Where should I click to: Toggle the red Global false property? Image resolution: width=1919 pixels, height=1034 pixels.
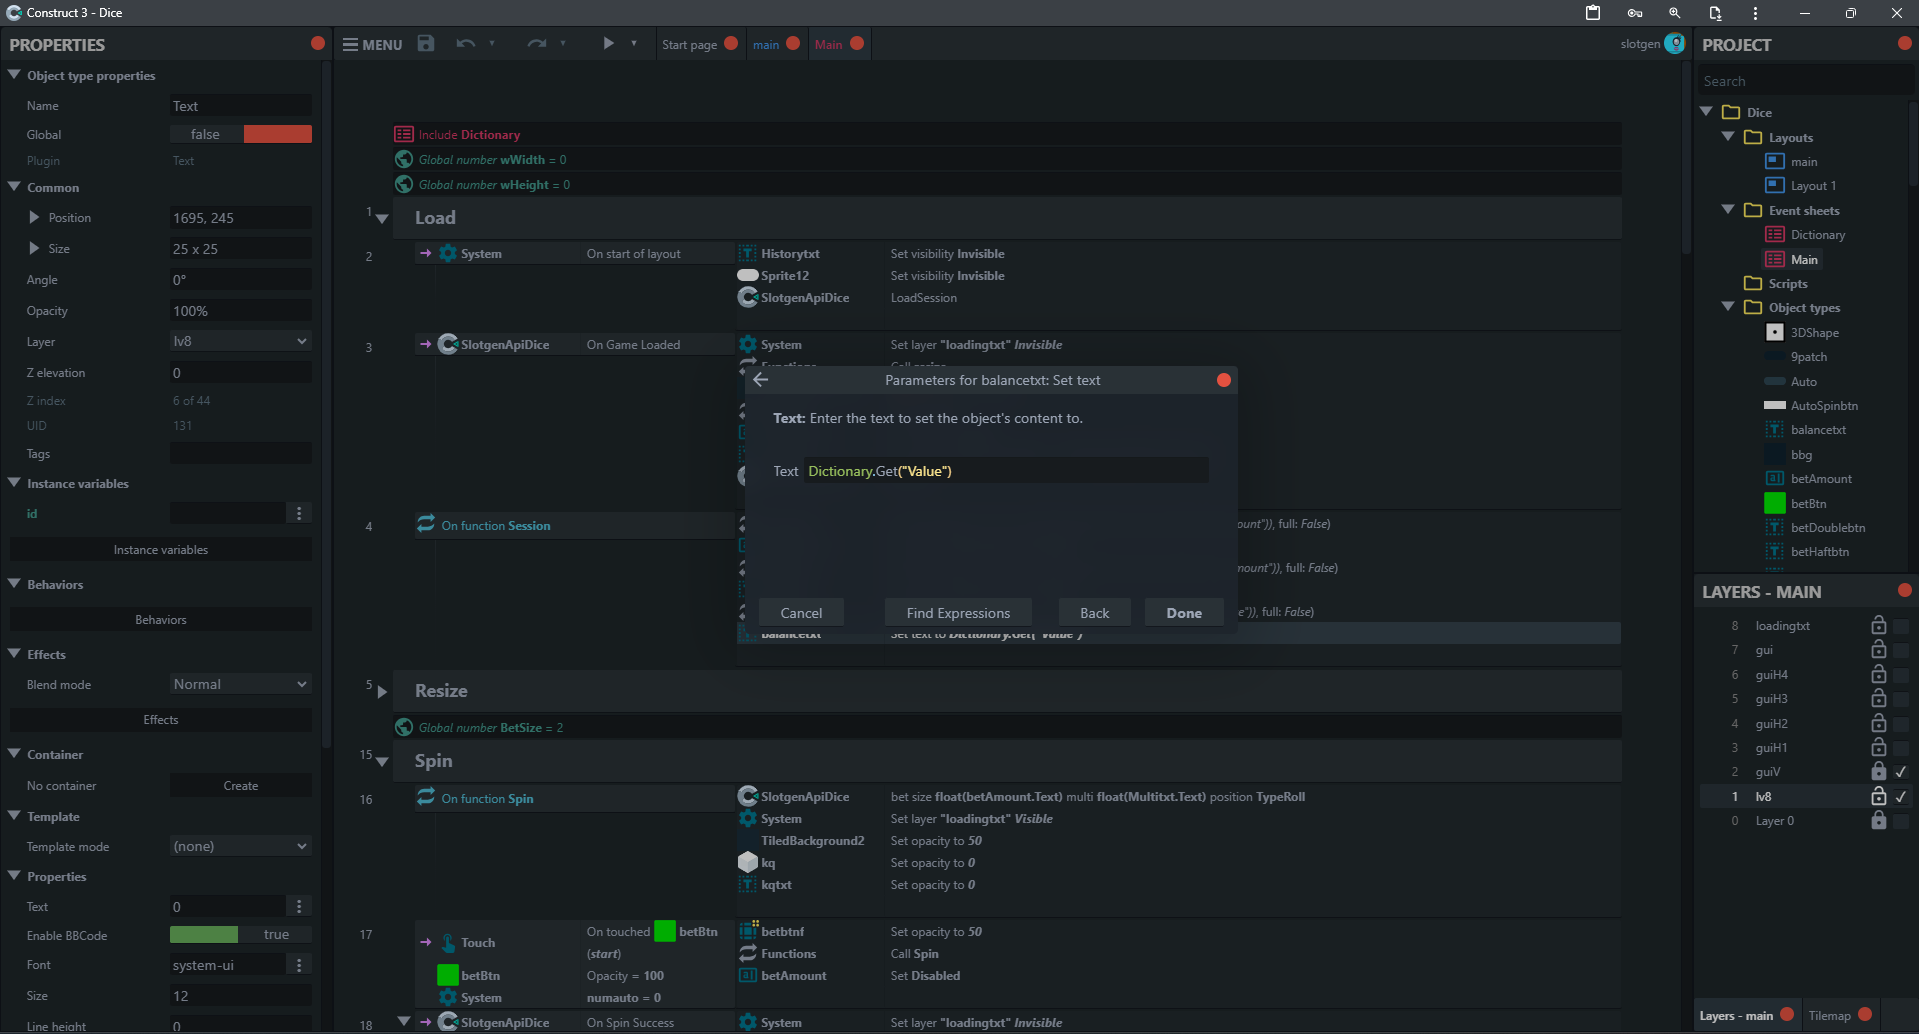click(240, 134)
